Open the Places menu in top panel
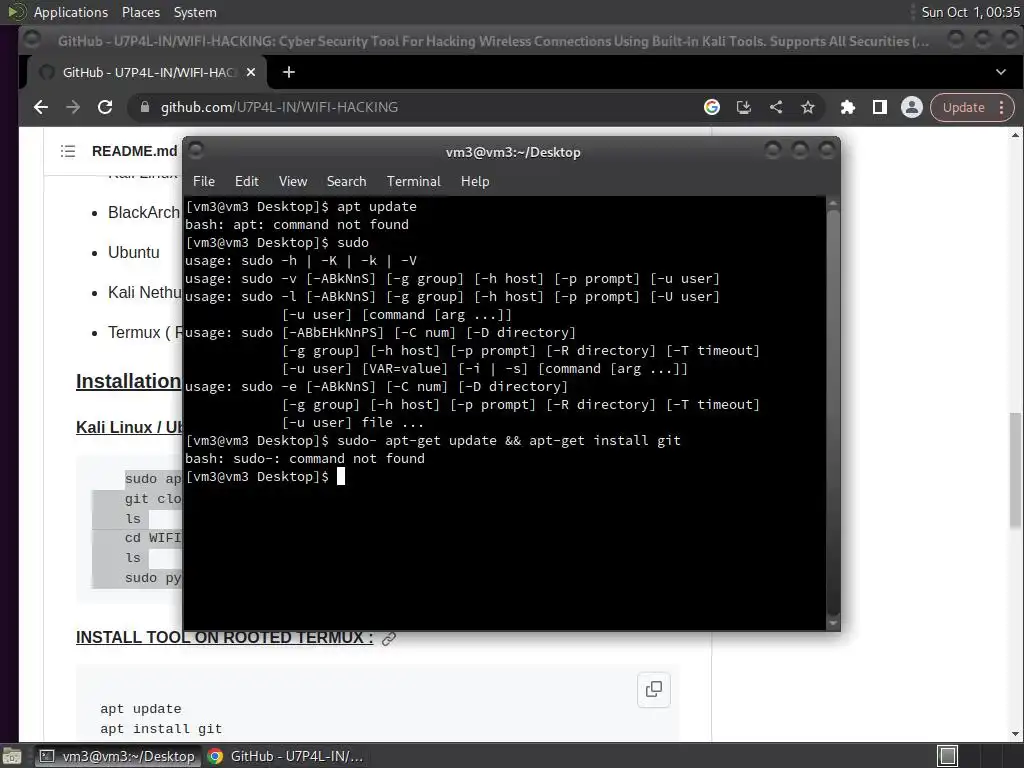 [140, 12]
